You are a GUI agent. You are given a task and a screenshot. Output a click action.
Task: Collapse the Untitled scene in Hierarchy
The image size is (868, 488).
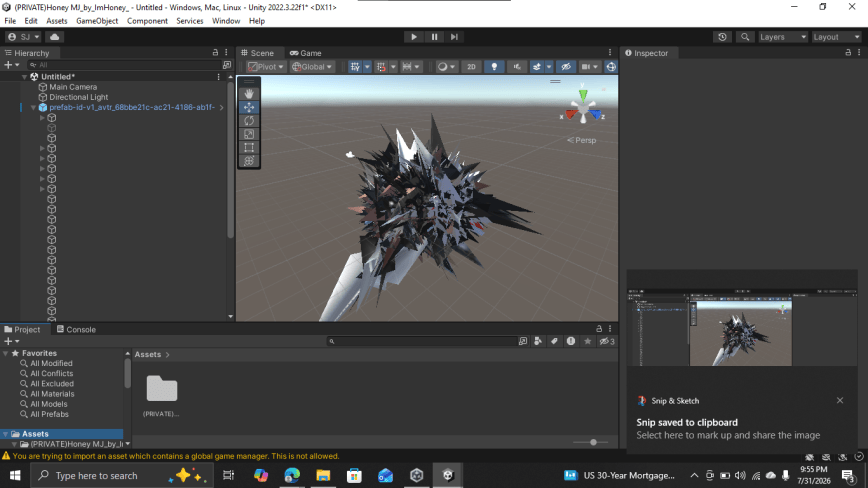[x=24, y=77]
